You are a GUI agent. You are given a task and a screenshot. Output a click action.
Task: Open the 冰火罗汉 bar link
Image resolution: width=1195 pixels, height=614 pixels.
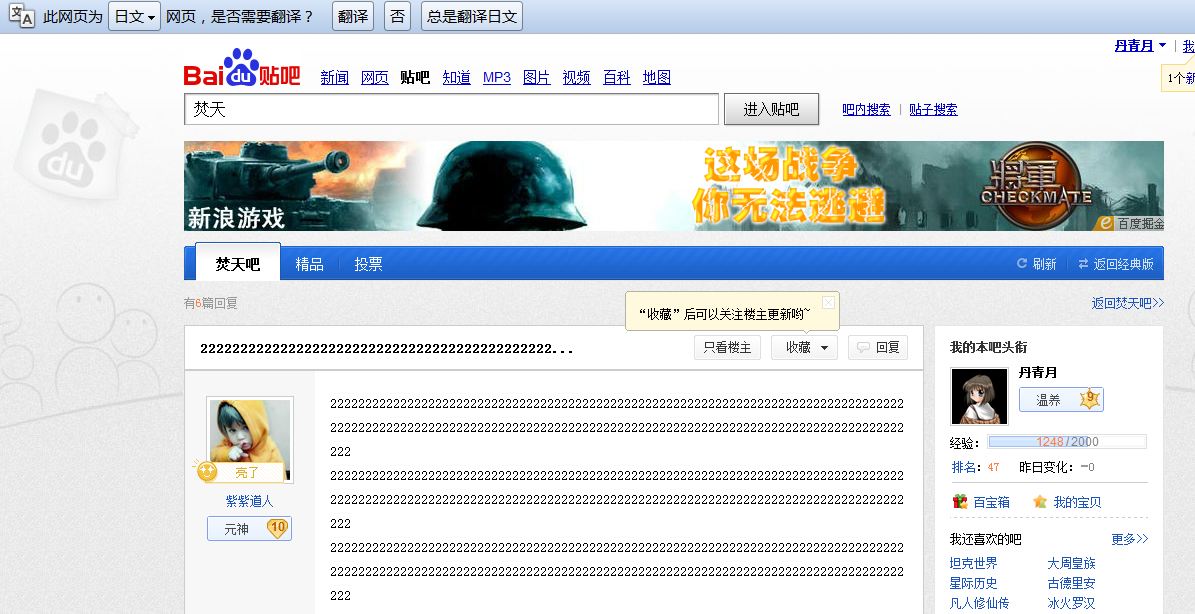(x=1071, y=603)
